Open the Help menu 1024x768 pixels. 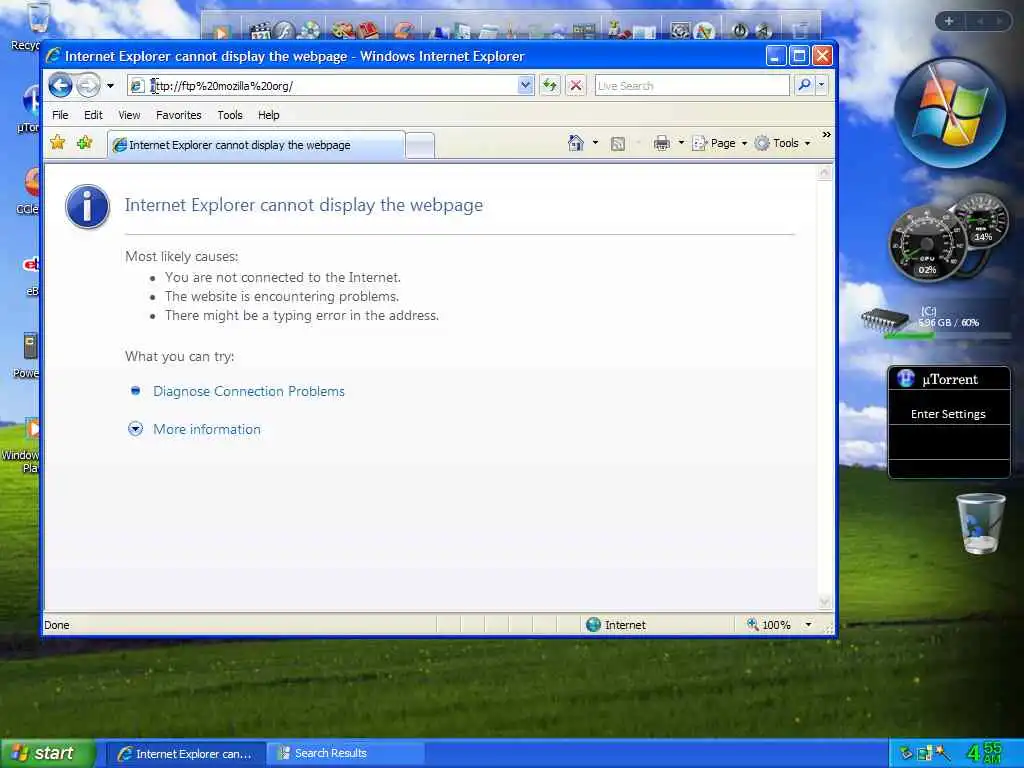coord(268,115)
